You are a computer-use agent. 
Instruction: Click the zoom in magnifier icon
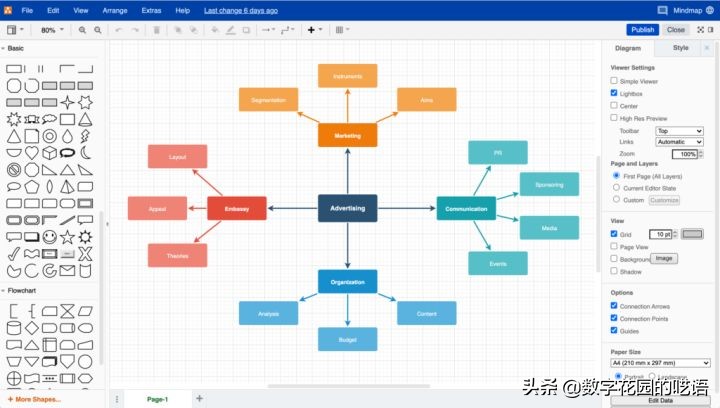(x=82, y=30)
